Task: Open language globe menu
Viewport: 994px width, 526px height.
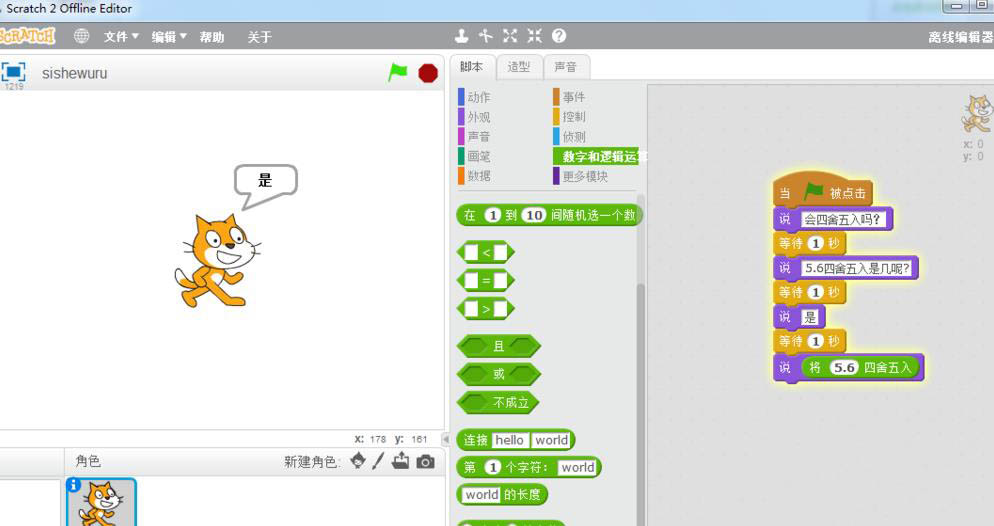Action: coord(81,36)
